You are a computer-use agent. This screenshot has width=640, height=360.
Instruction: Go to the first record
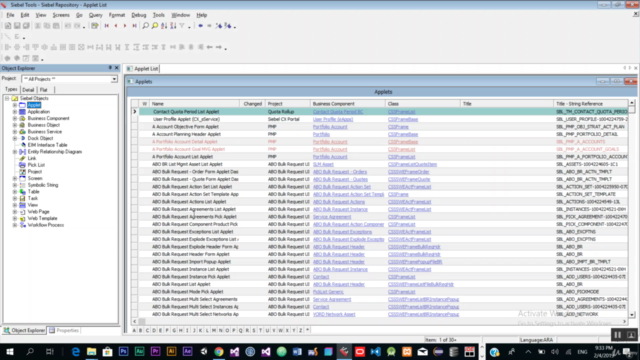tap(107, 26)
